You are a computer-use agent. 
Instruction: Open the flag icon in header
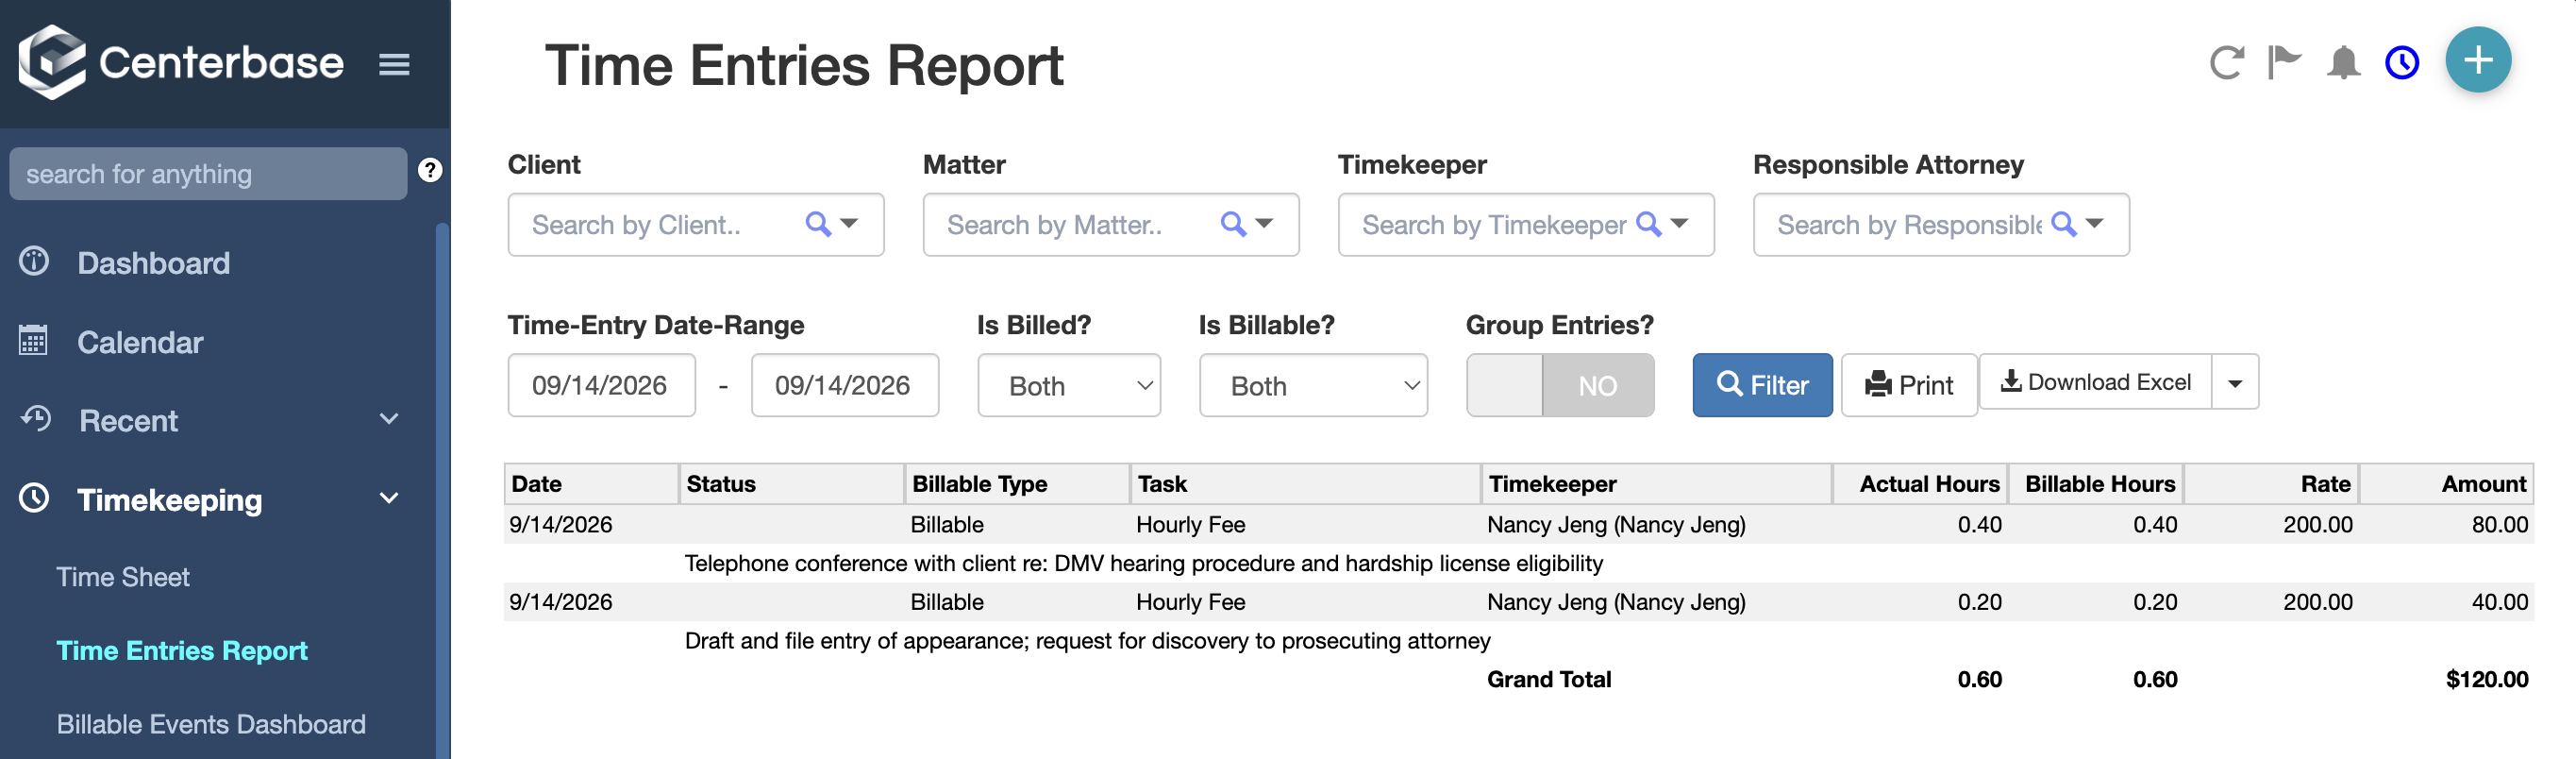click(x=2284, y=62)
